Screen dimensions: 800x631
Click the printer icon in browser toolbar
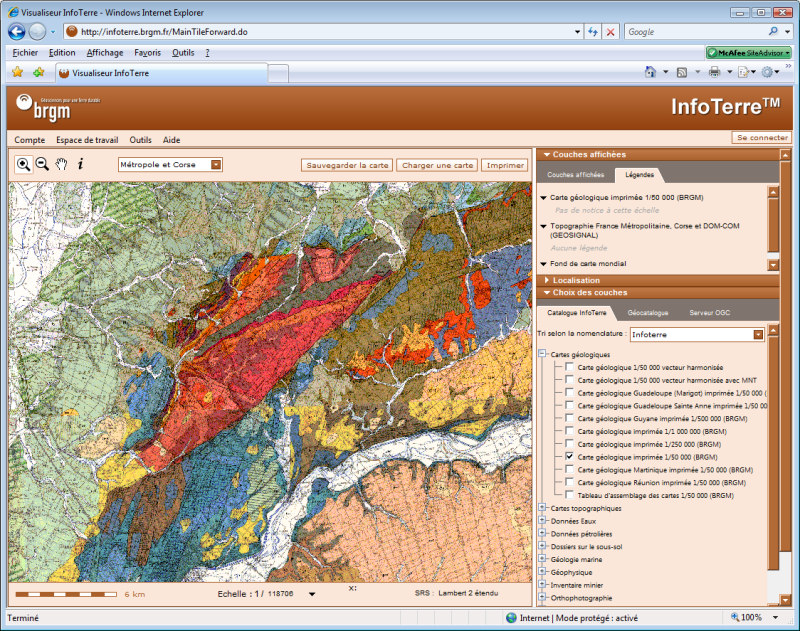tap(714, 72)
